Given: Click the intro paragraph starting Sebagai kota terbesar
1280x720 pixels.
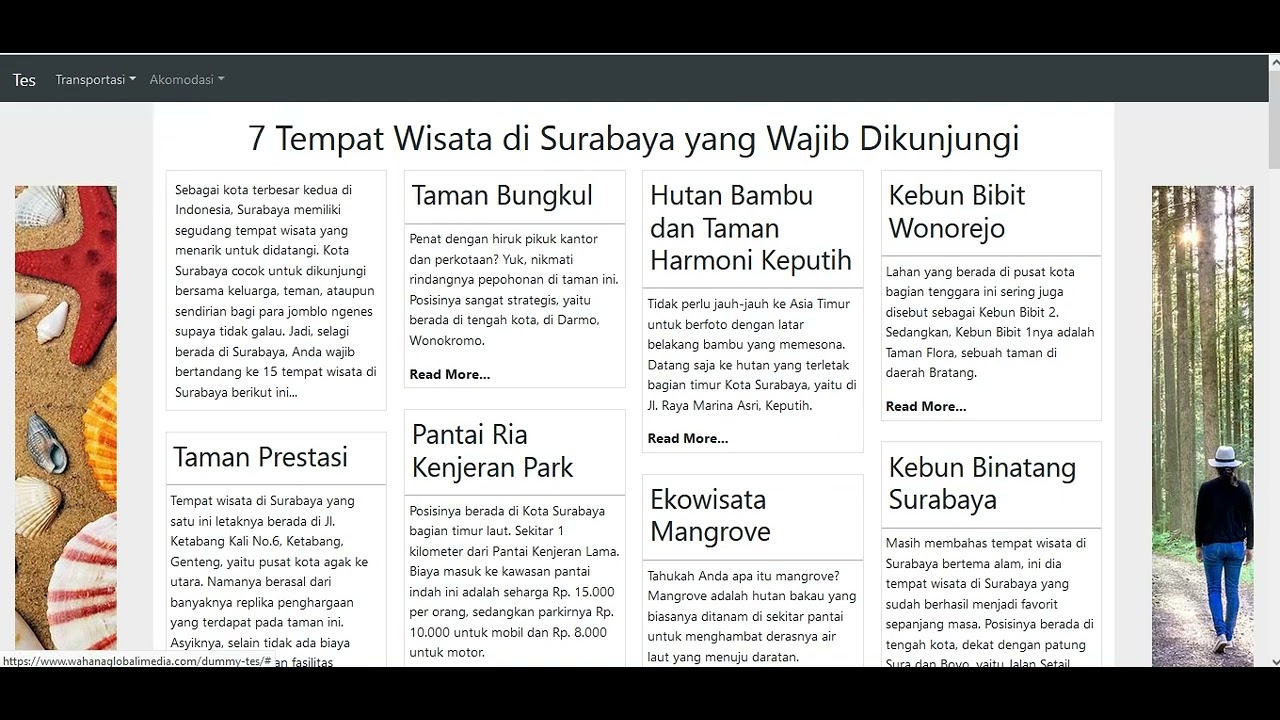Looking at the screenshot, I should tap(276, 291).
